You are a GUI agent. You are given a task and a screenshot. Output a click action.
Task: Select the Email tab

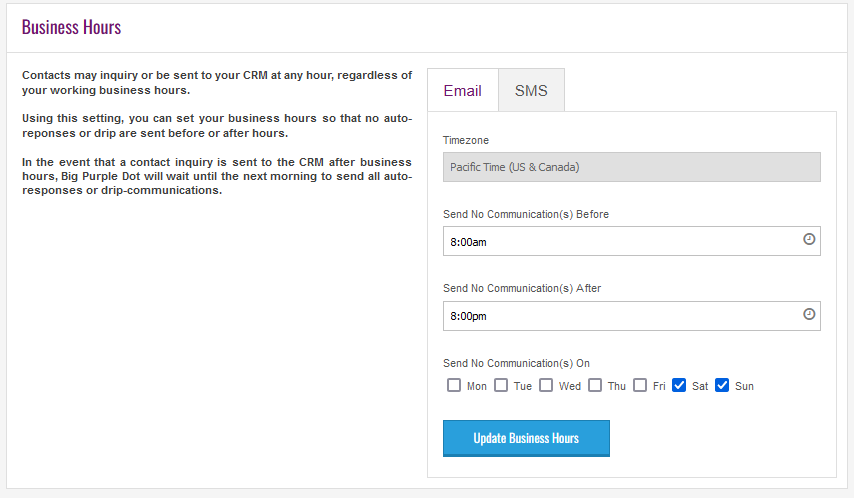[462, 90]
